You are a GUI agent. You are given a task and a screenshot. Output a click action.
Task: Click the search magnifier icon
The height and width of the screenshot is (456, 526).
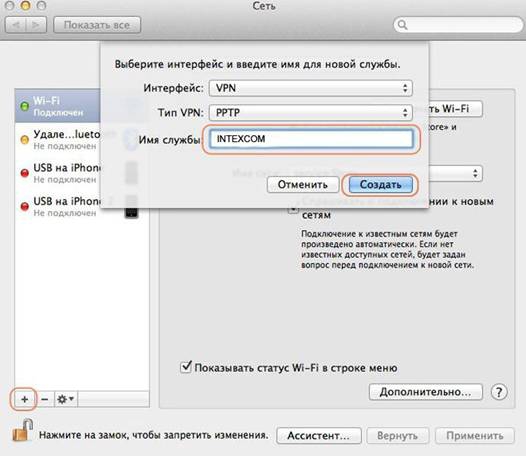pyautogui.click(x=402, y=25)
